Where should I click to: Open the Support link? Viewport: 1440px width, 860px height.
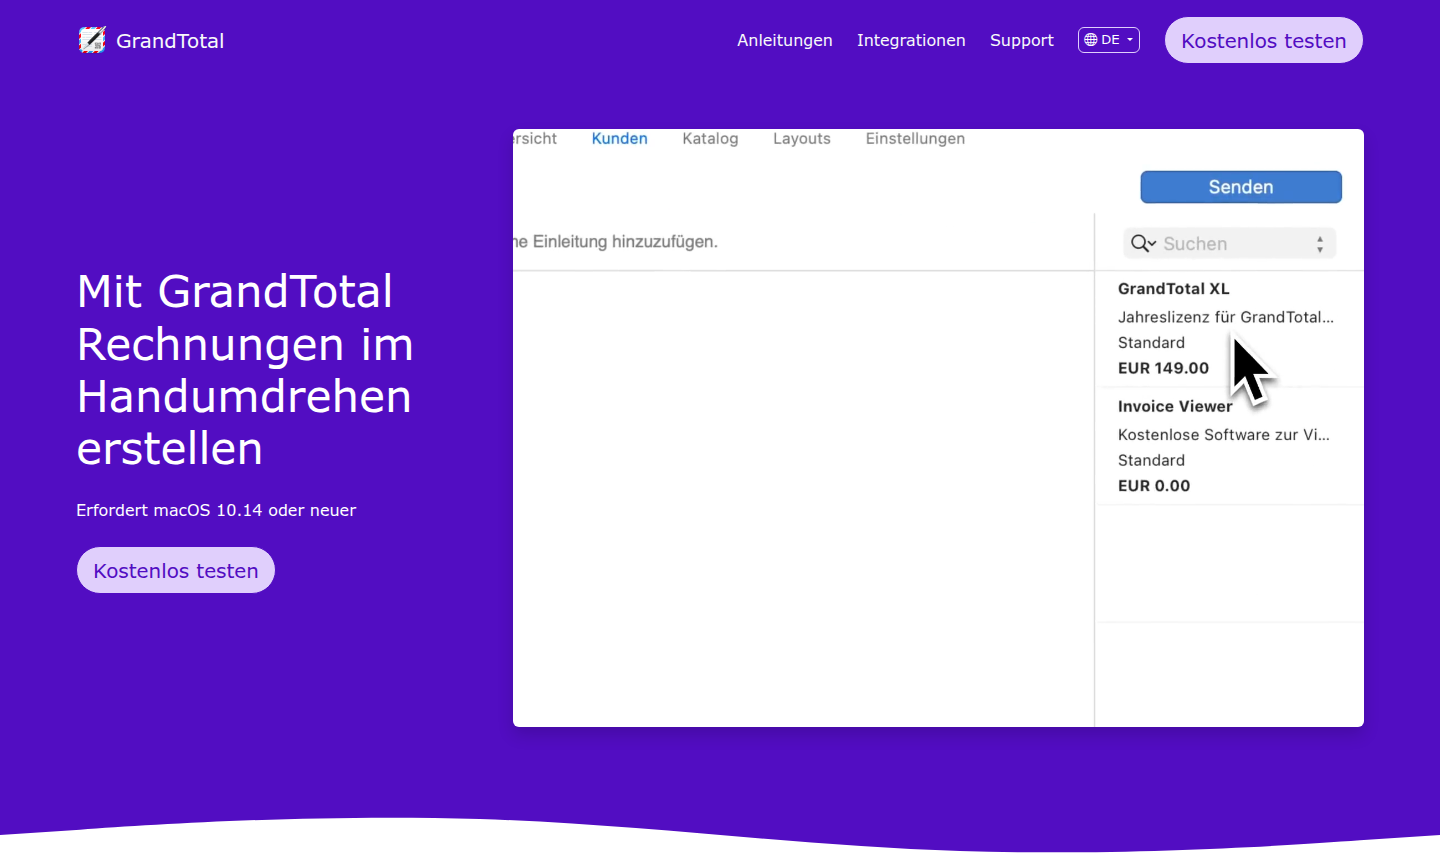1021,40
